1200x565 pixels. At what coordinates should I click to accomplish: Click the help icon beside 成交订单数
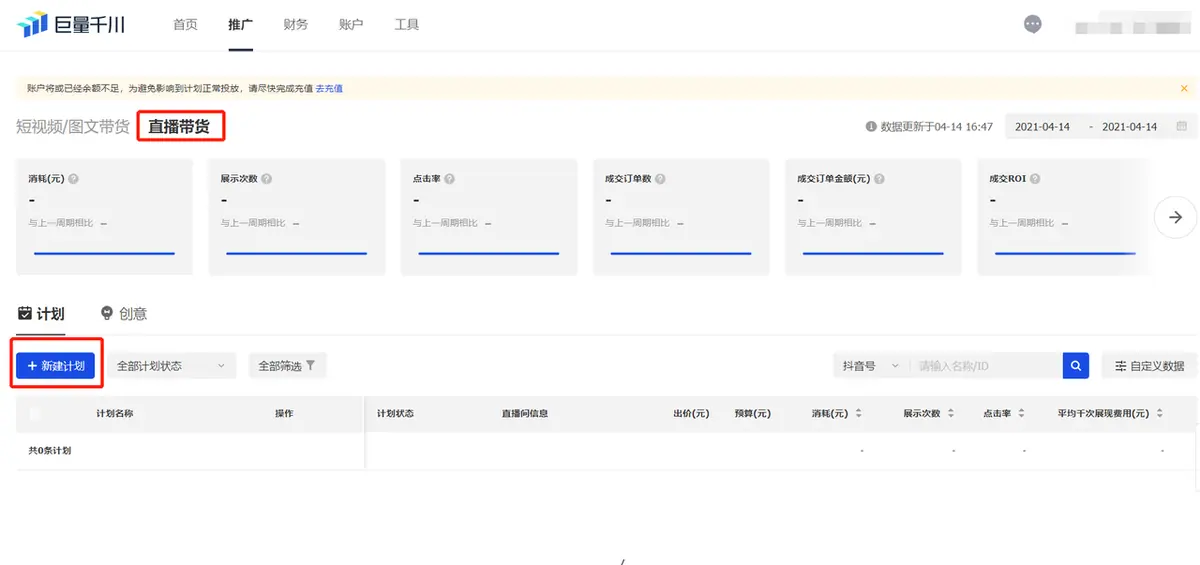[661, 179]
